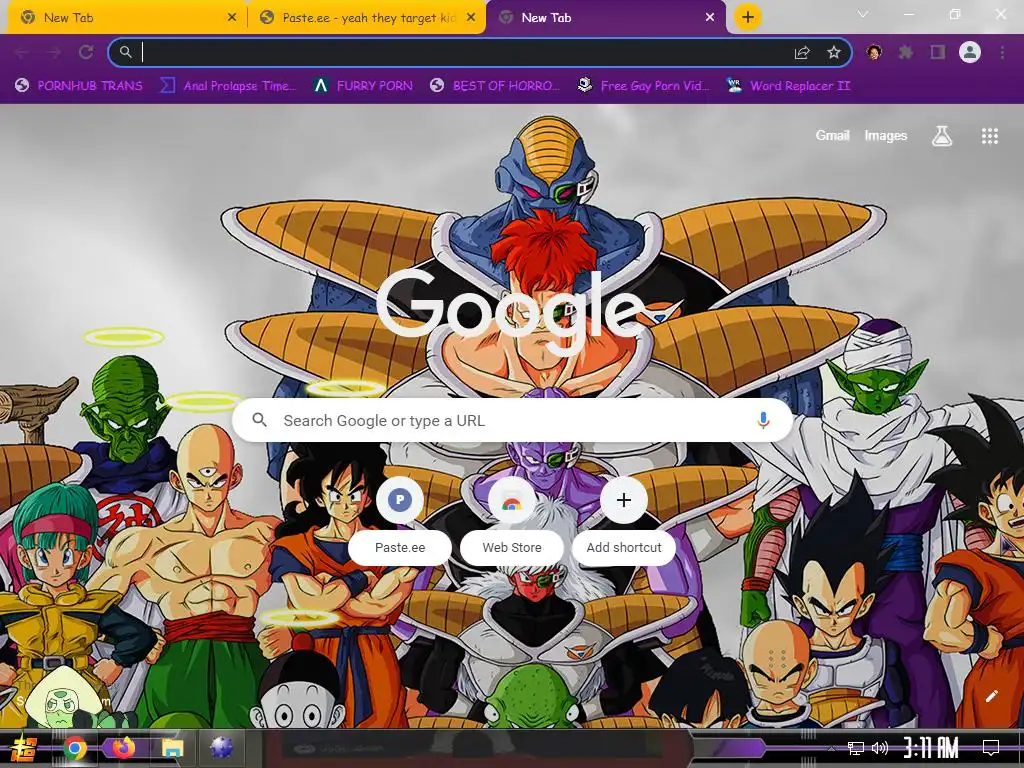Viewport: 1024px width, 768px height.
Task: Launch Firefox from the taskbar
Action: (123, 748)
